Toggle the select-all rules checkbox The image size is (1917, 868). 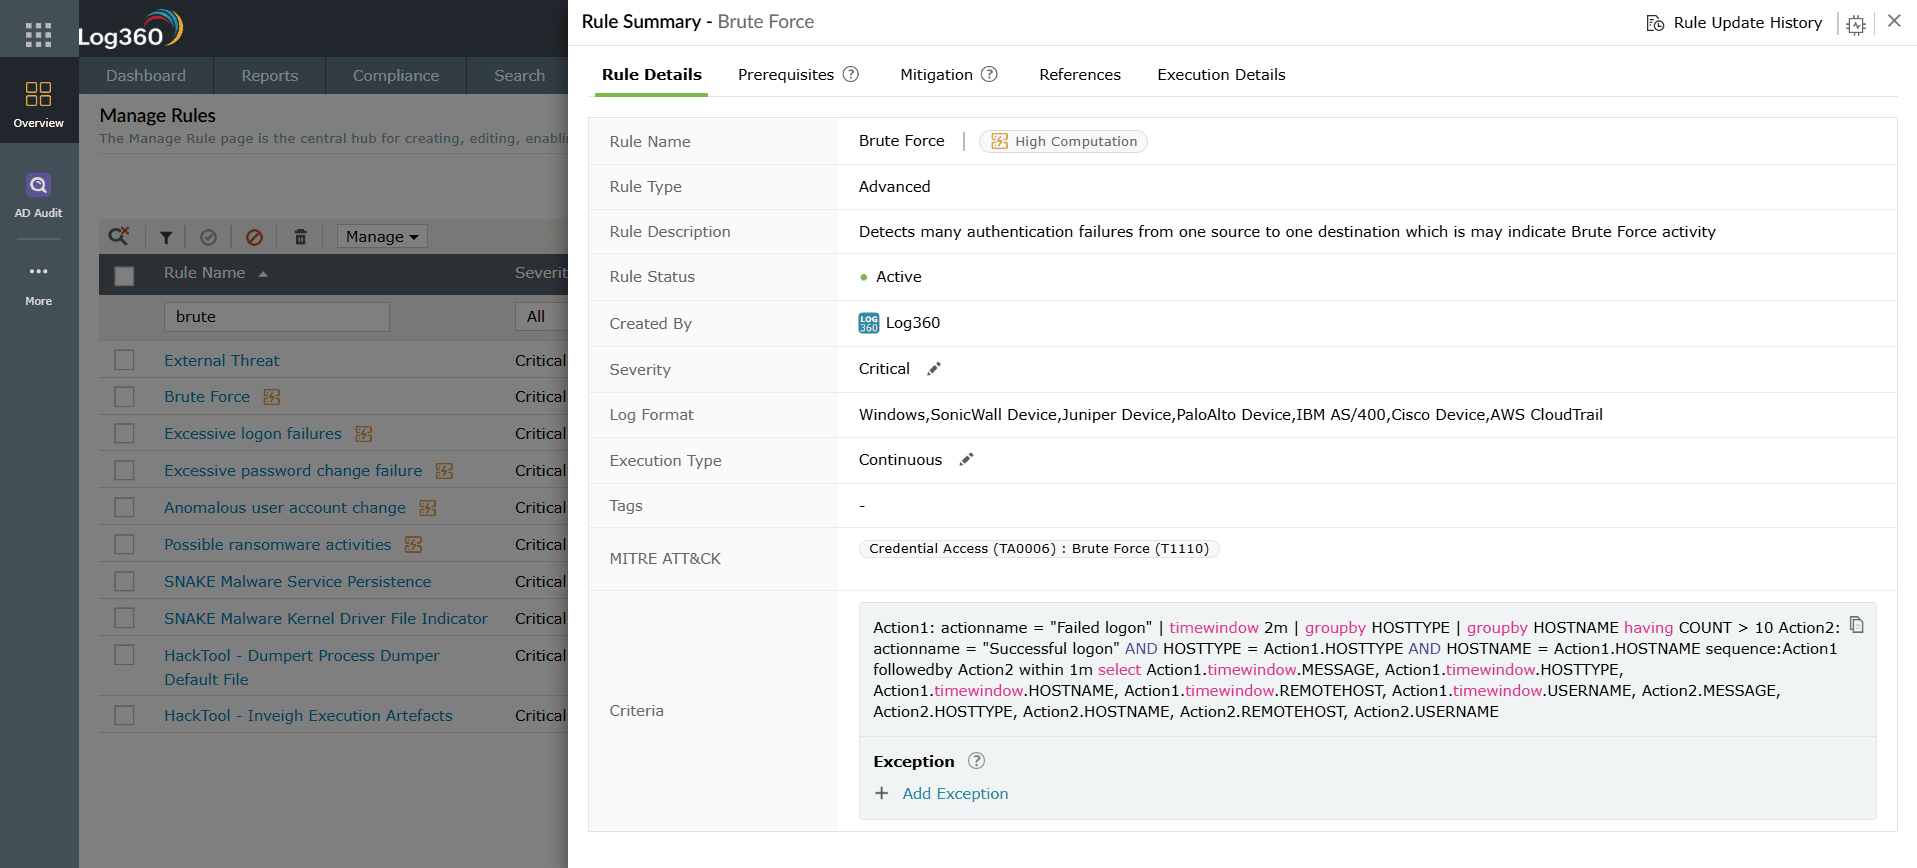tap(124, 276)
